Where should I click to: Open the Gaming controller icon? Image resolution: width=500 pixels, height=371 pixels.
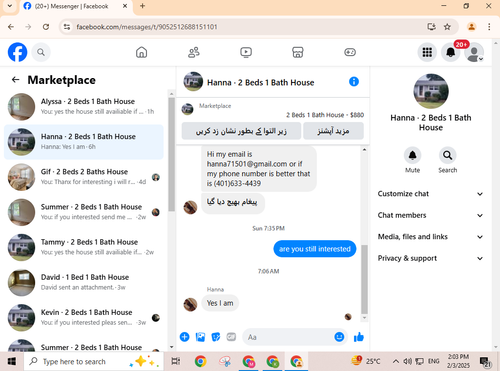pos(350,52)
